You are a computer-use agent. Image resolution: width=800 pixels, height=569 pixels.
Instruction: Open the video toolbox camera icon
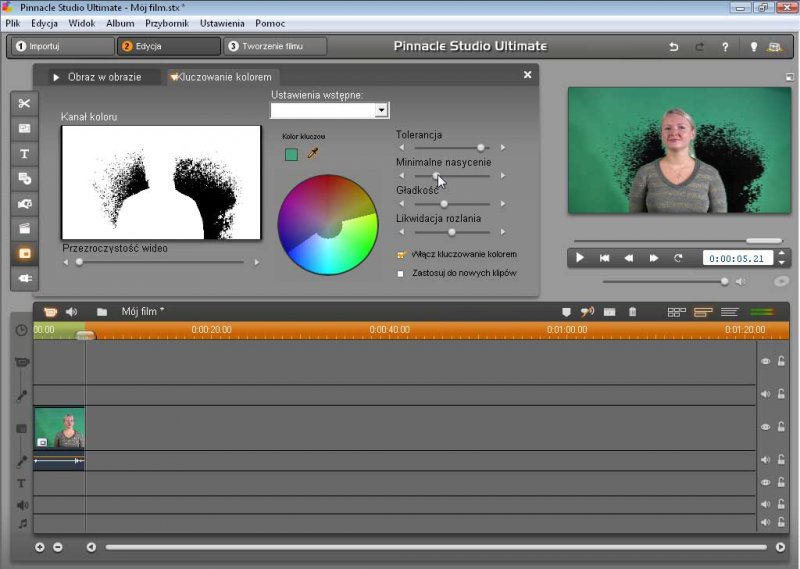tap(50, 311)
